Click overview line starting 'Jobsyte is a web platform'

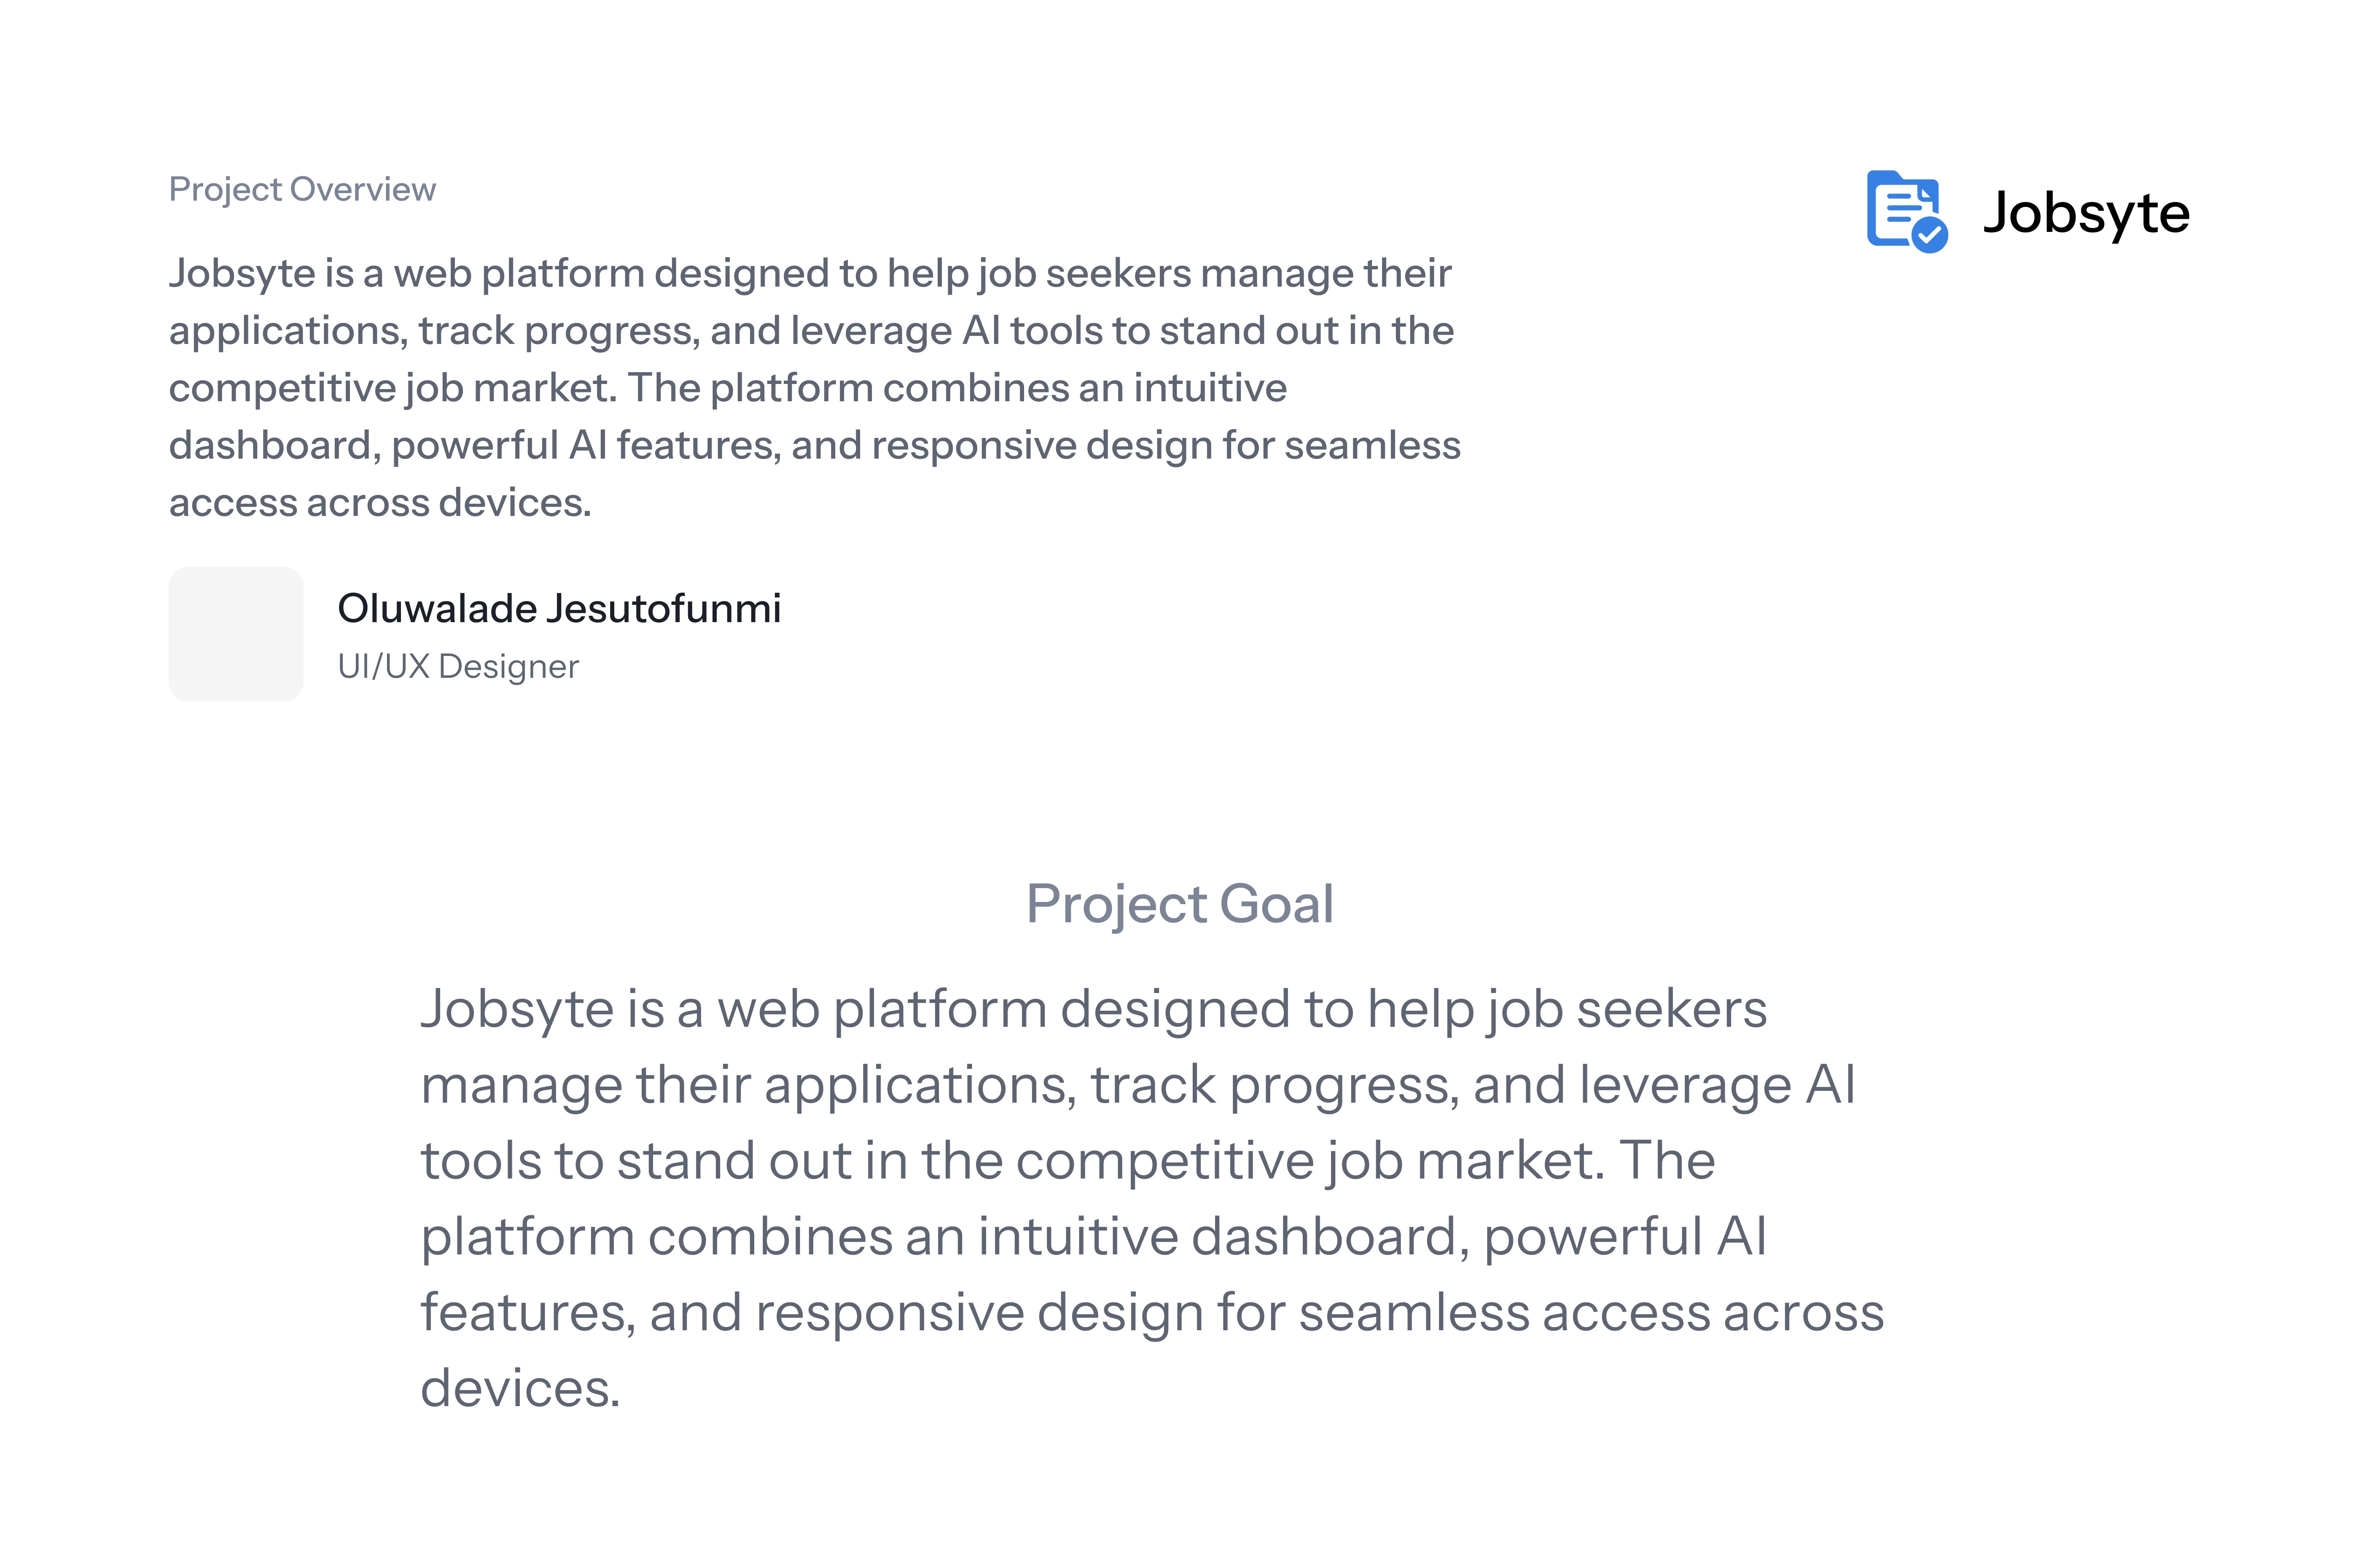809,273
